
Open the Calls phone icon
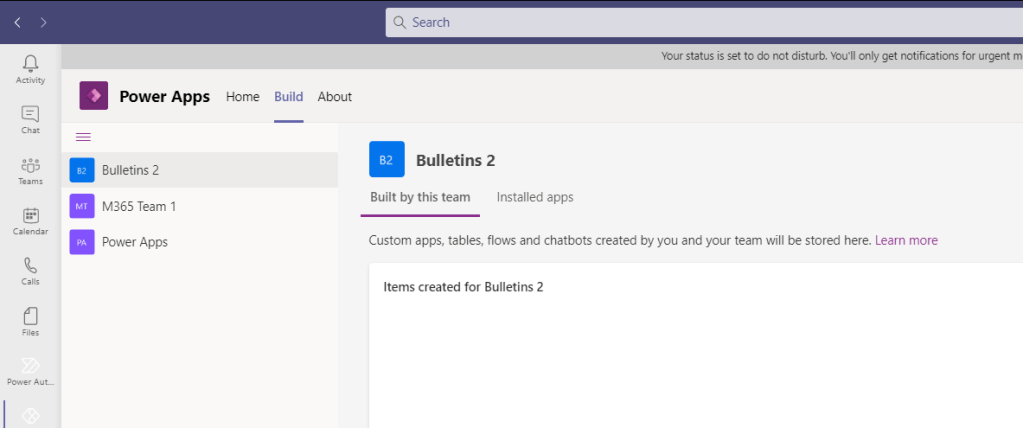tap(30, 270)
